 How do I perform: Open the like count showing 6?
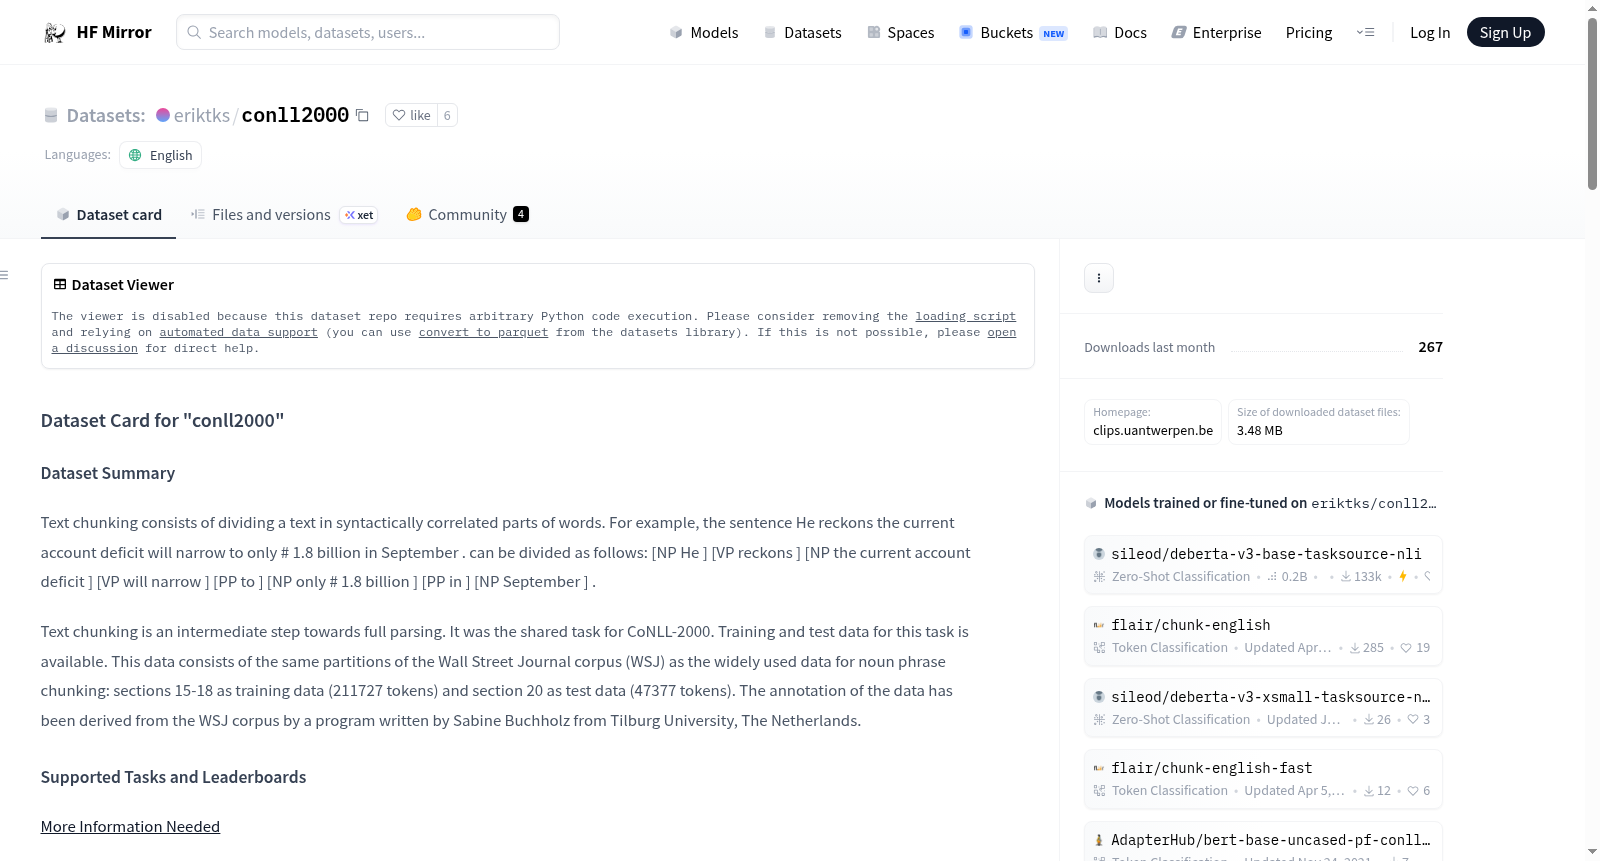(x=447, y=116)
